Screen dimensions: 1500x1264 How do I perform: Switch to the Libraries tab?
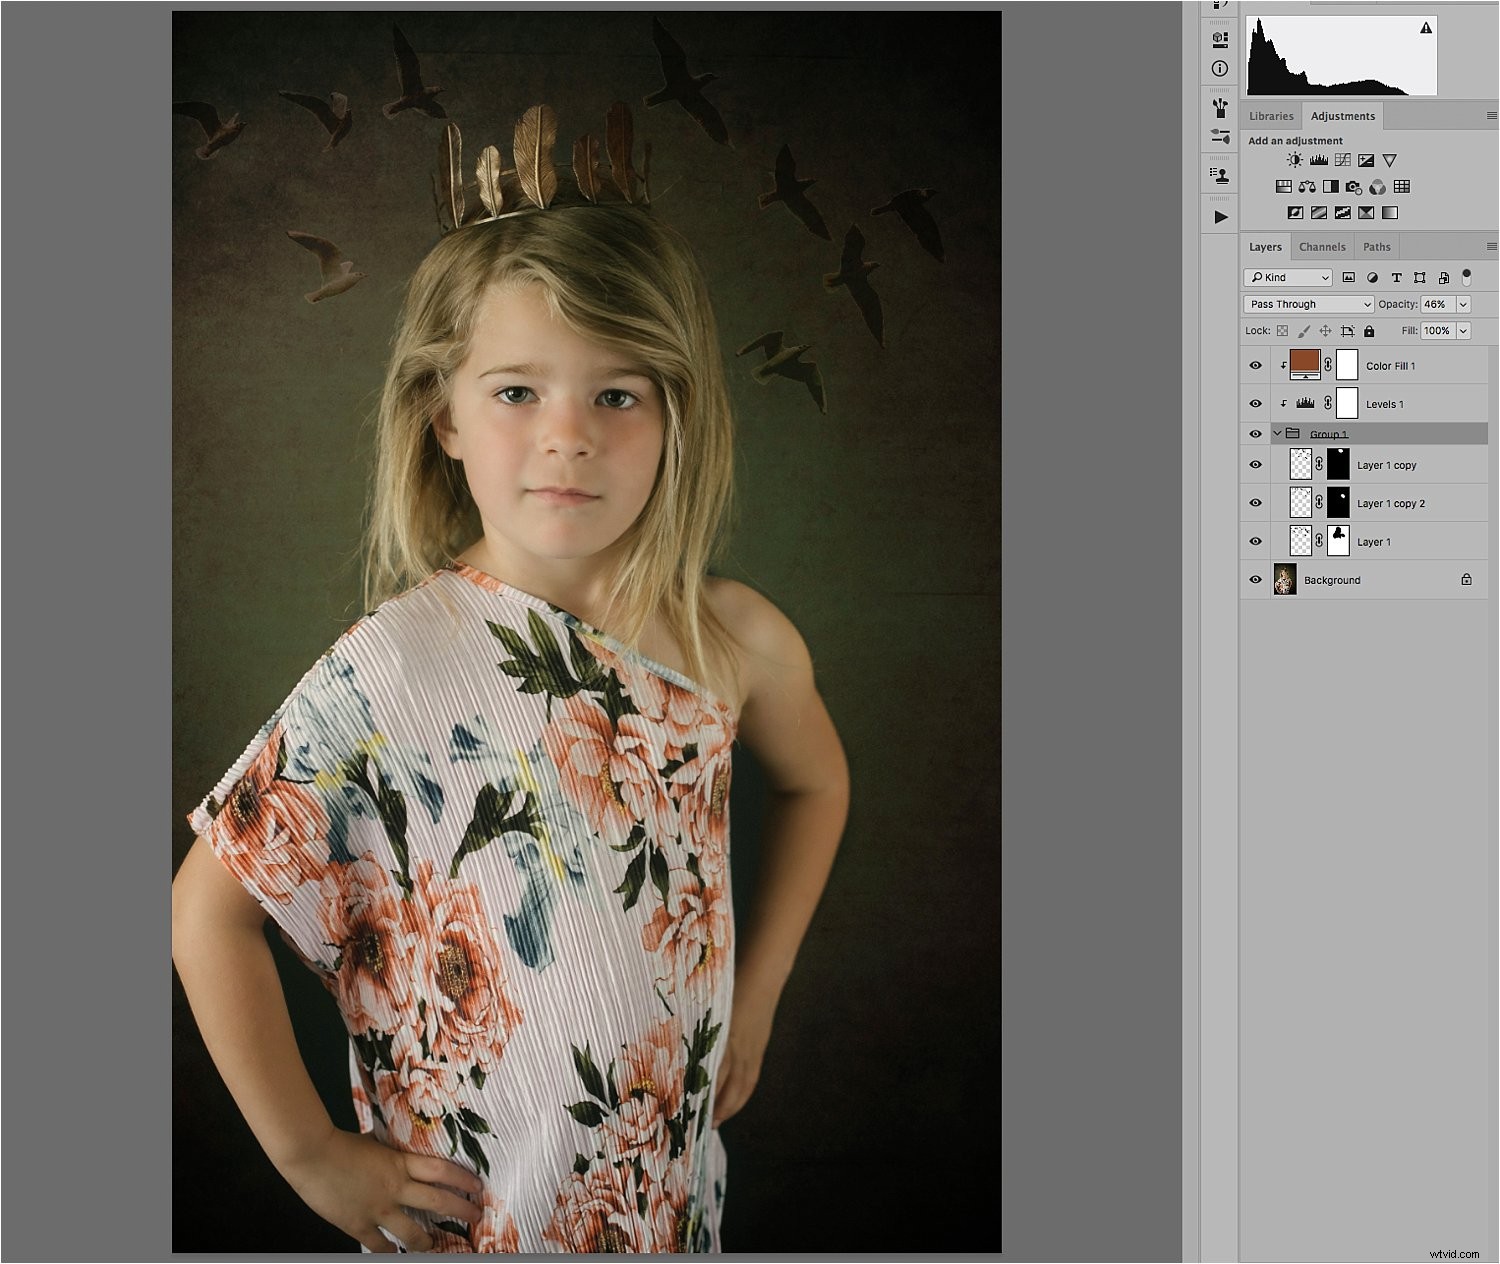(x=1271, y=116)
